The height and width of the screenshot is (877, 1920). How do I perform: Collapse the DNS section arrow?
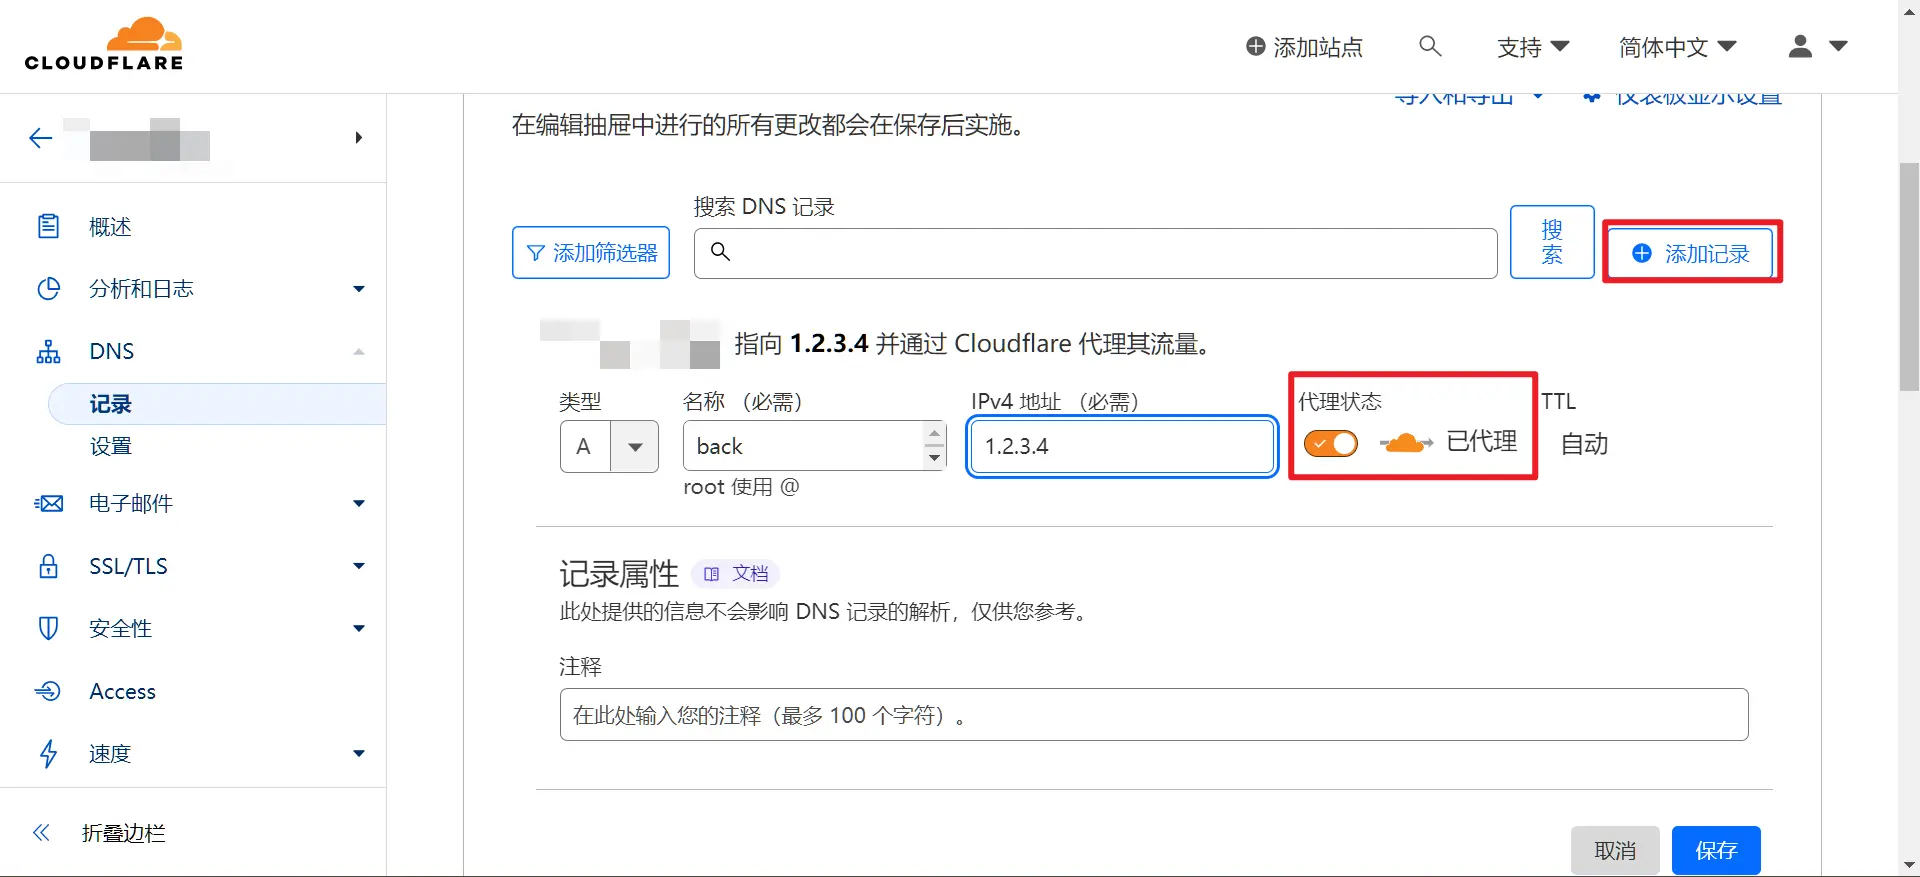coord(359,351)
